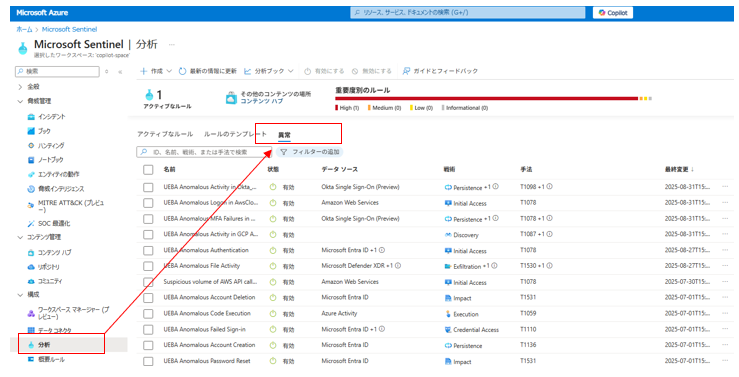This screenshot has height=377, width=739.
Task: Open the コンテンツ ハブ link in summary
Action: [x=262, y=101]
